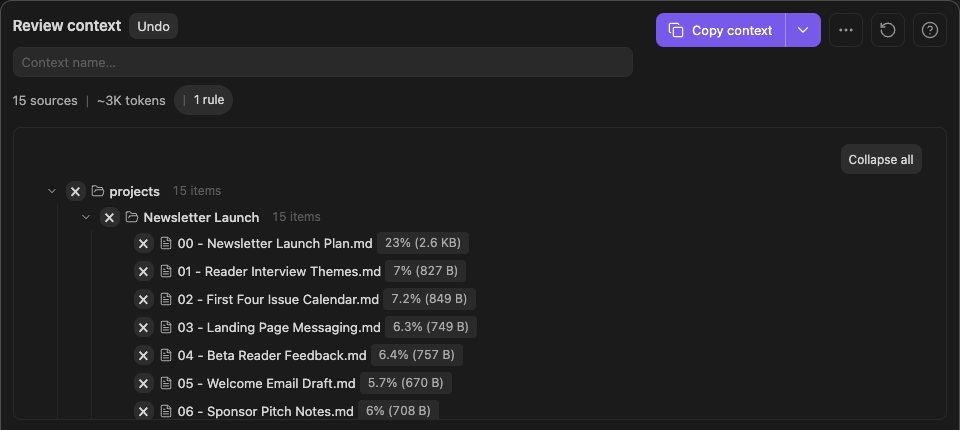Click the Context name input field

(323, 62)
